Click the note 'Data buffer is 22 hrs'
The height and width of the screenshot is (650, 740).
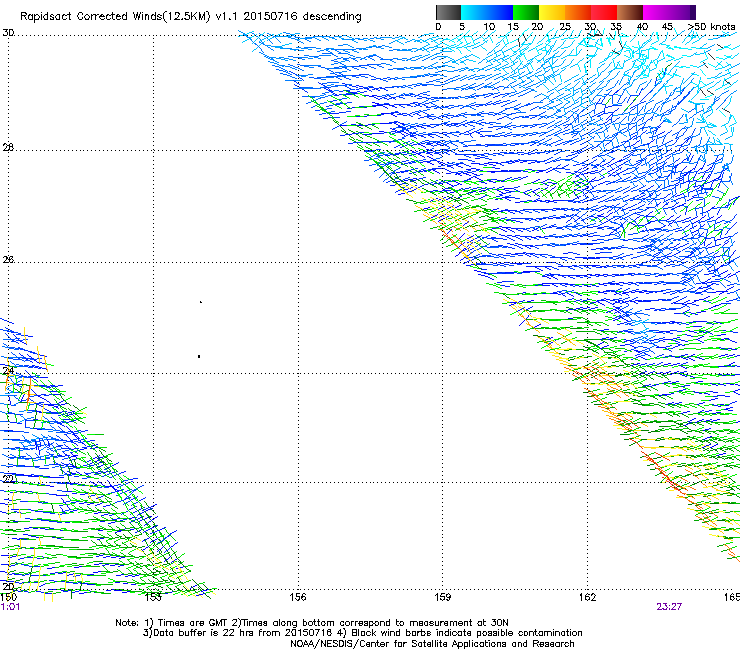(x=204, y=633)
